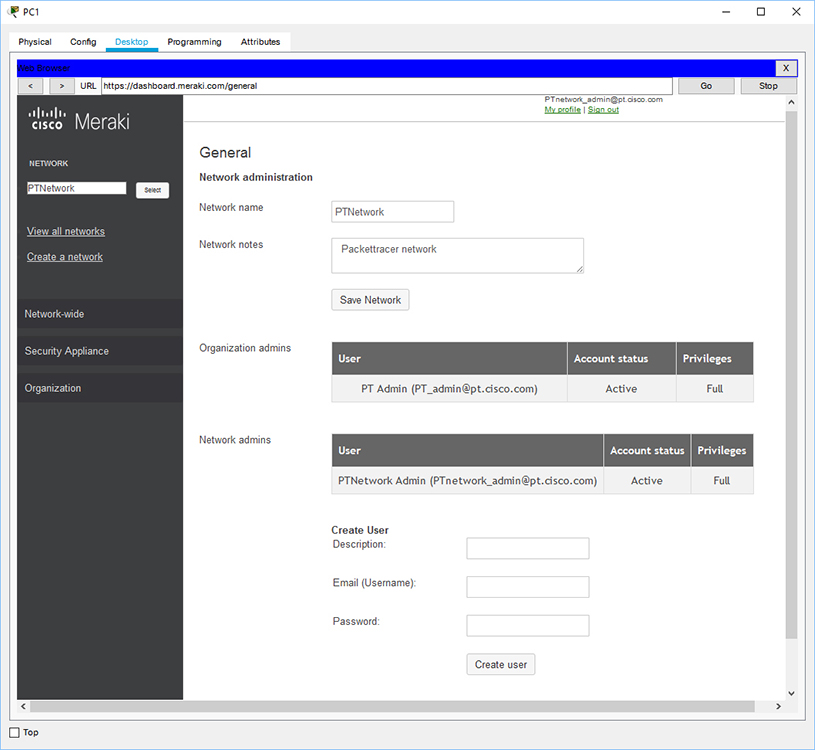Viewport: 815px width, 750px height.
Task: Click the horizontal scrollbar right arrow
Action: (x=778, y=706)
